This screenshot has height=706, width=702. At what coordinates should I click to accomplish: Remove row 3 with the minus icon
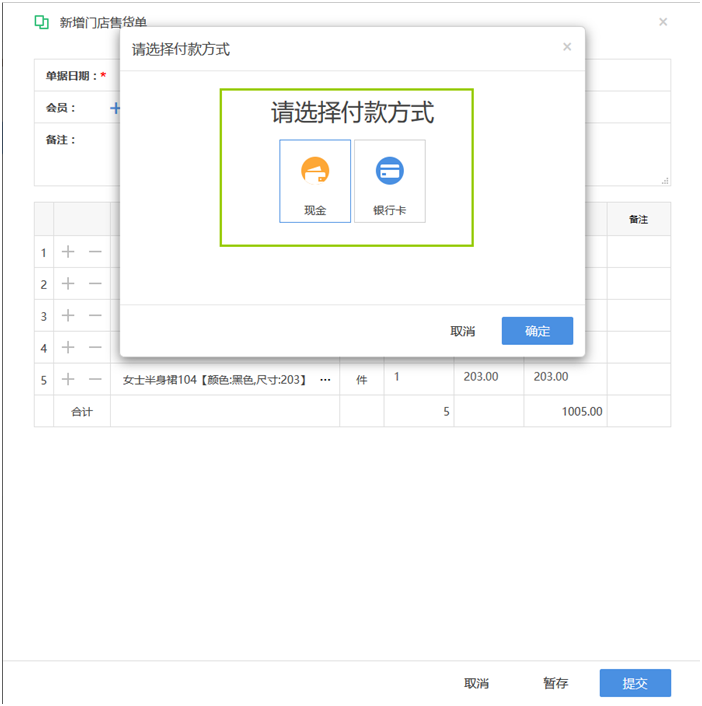[95, 316]
